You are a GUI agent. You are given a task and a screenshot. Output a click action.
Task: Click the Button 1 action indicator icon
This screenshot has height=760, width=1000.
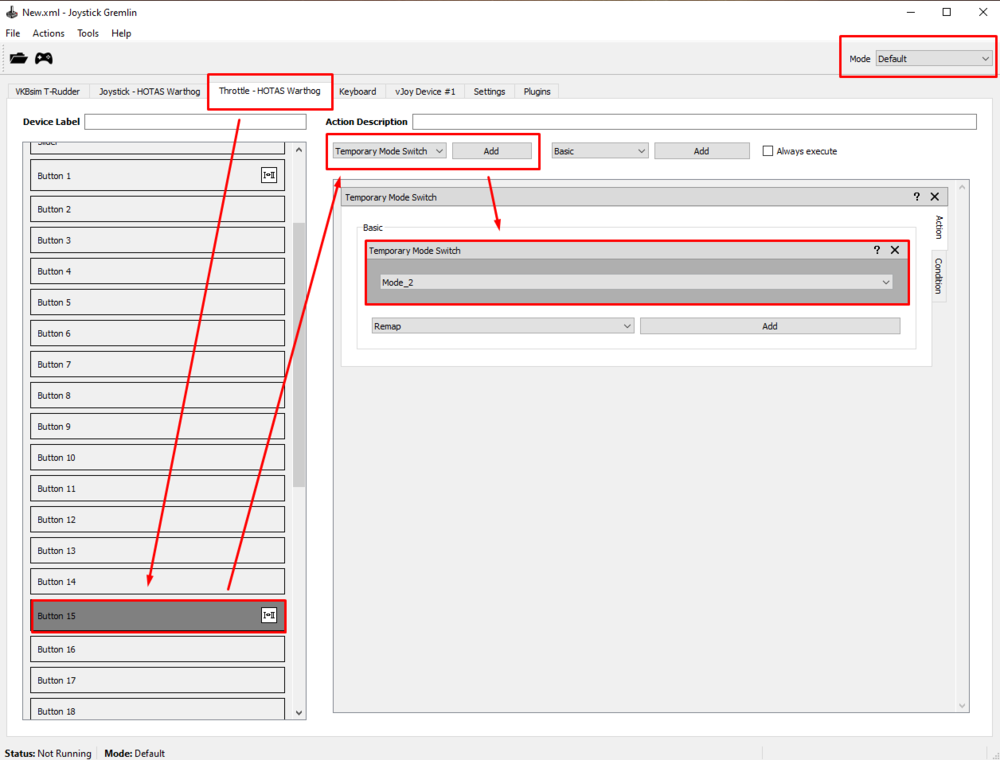pos(269,175)
